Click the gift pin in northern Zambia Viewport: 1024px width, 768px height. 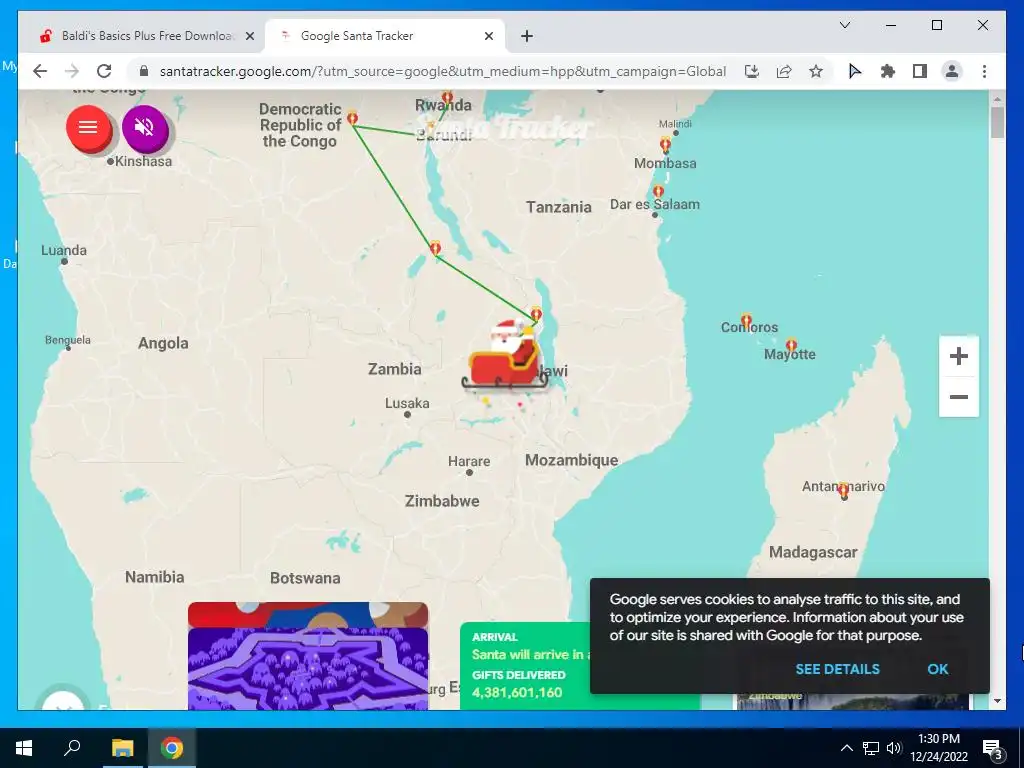435,248
